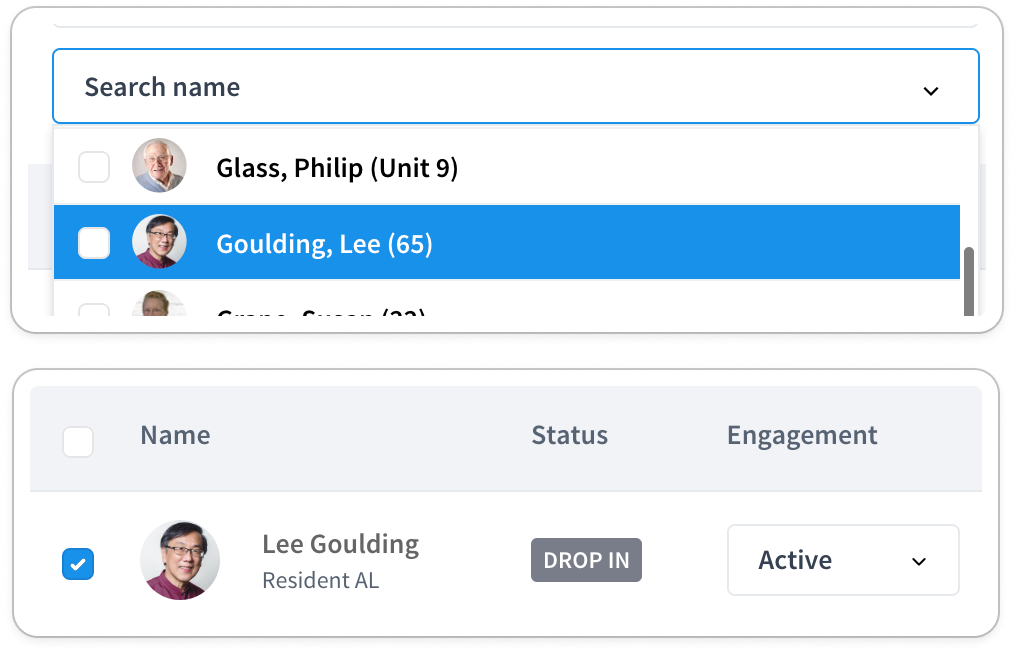Check the box next to Glass, Philip
1014x652 pixels.
point(94,167)
